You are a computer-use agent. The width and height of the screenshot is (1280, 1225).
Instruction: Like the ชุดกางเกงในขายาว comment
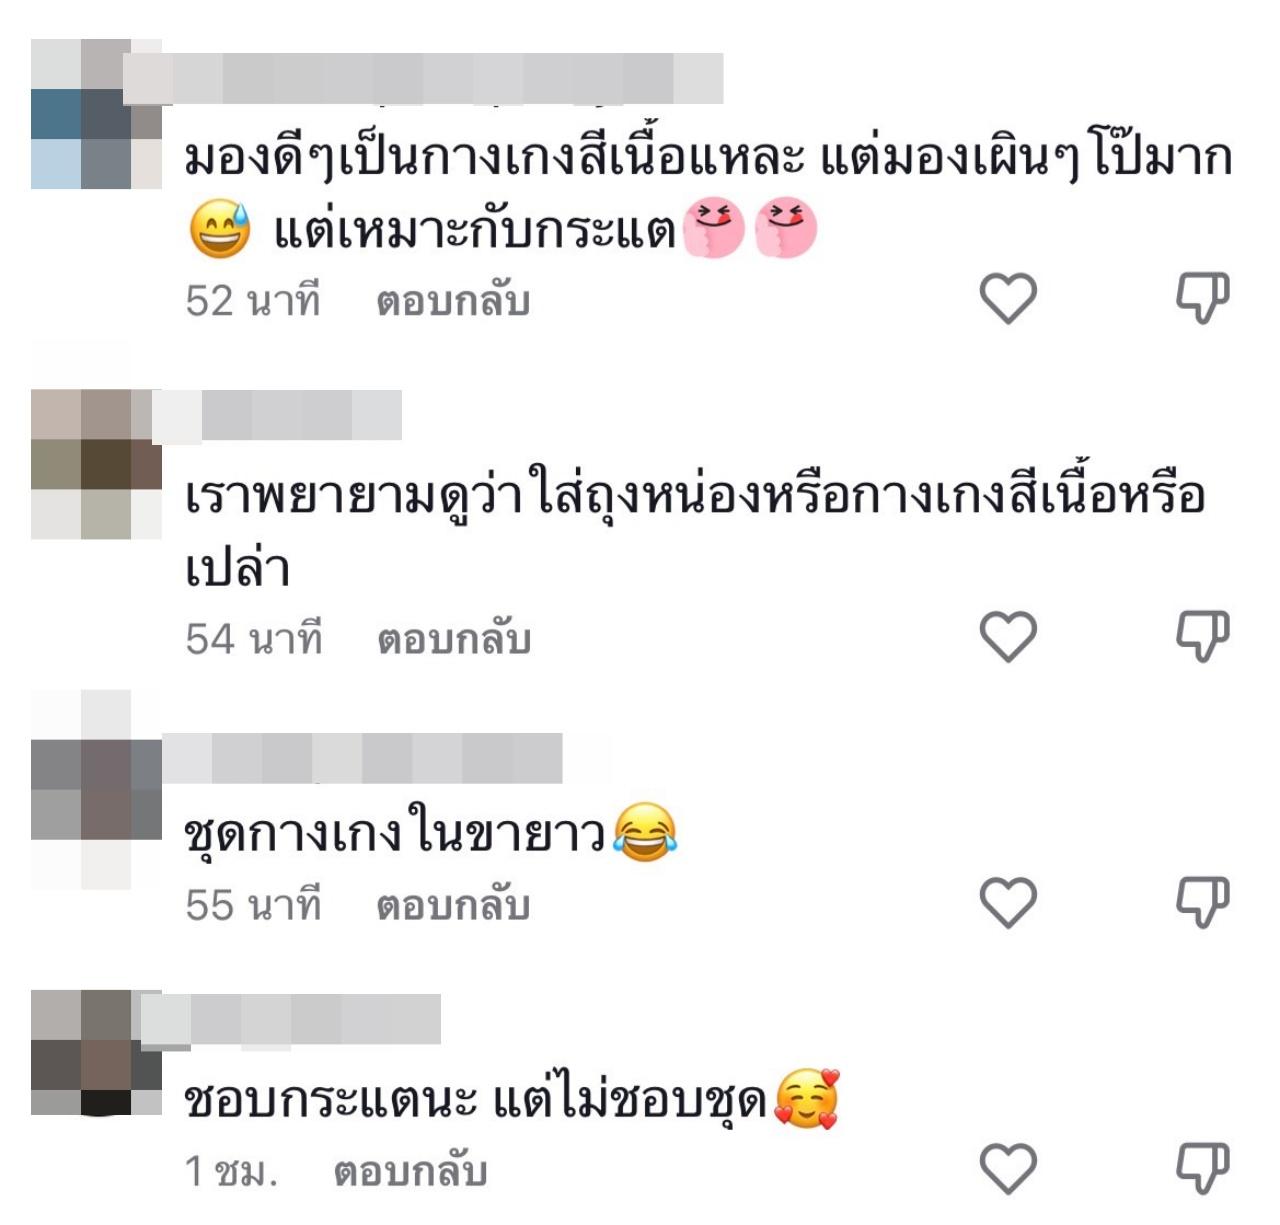click(1007, 903)
